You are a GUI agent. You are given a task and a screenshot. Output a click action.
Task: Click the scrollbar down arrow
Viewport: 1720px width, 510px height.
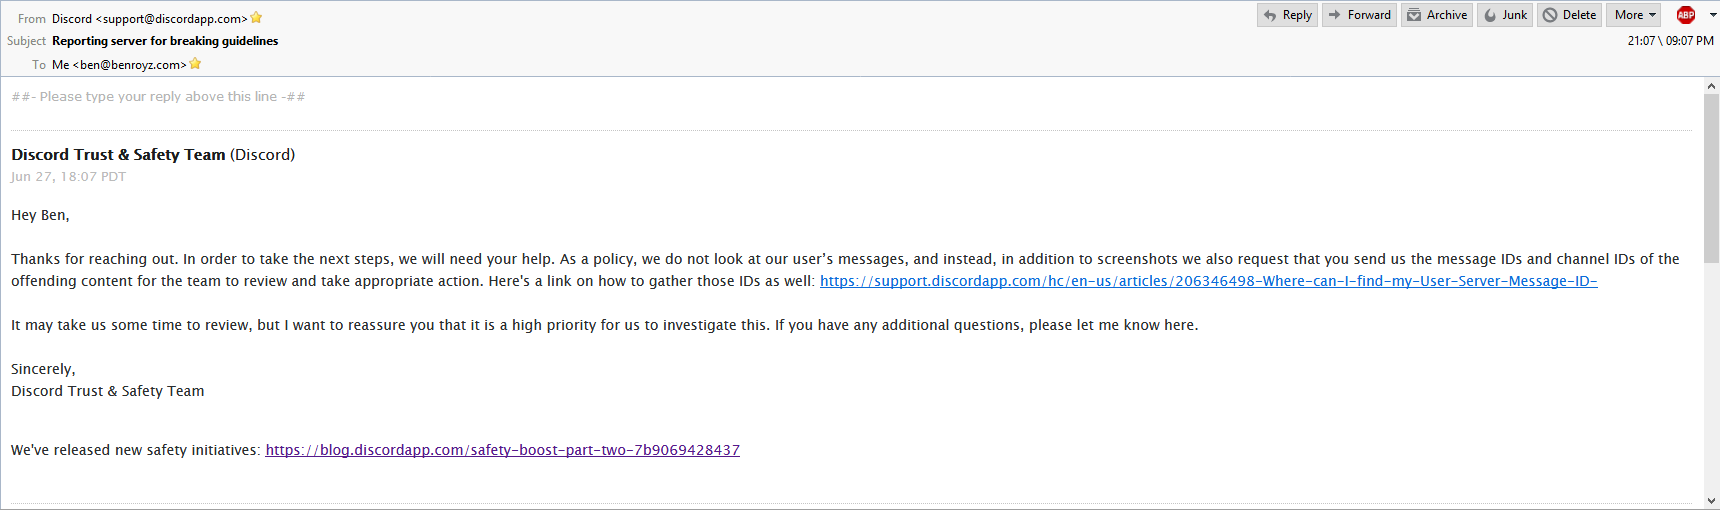pyautogui.click(x=1711, y=500)
